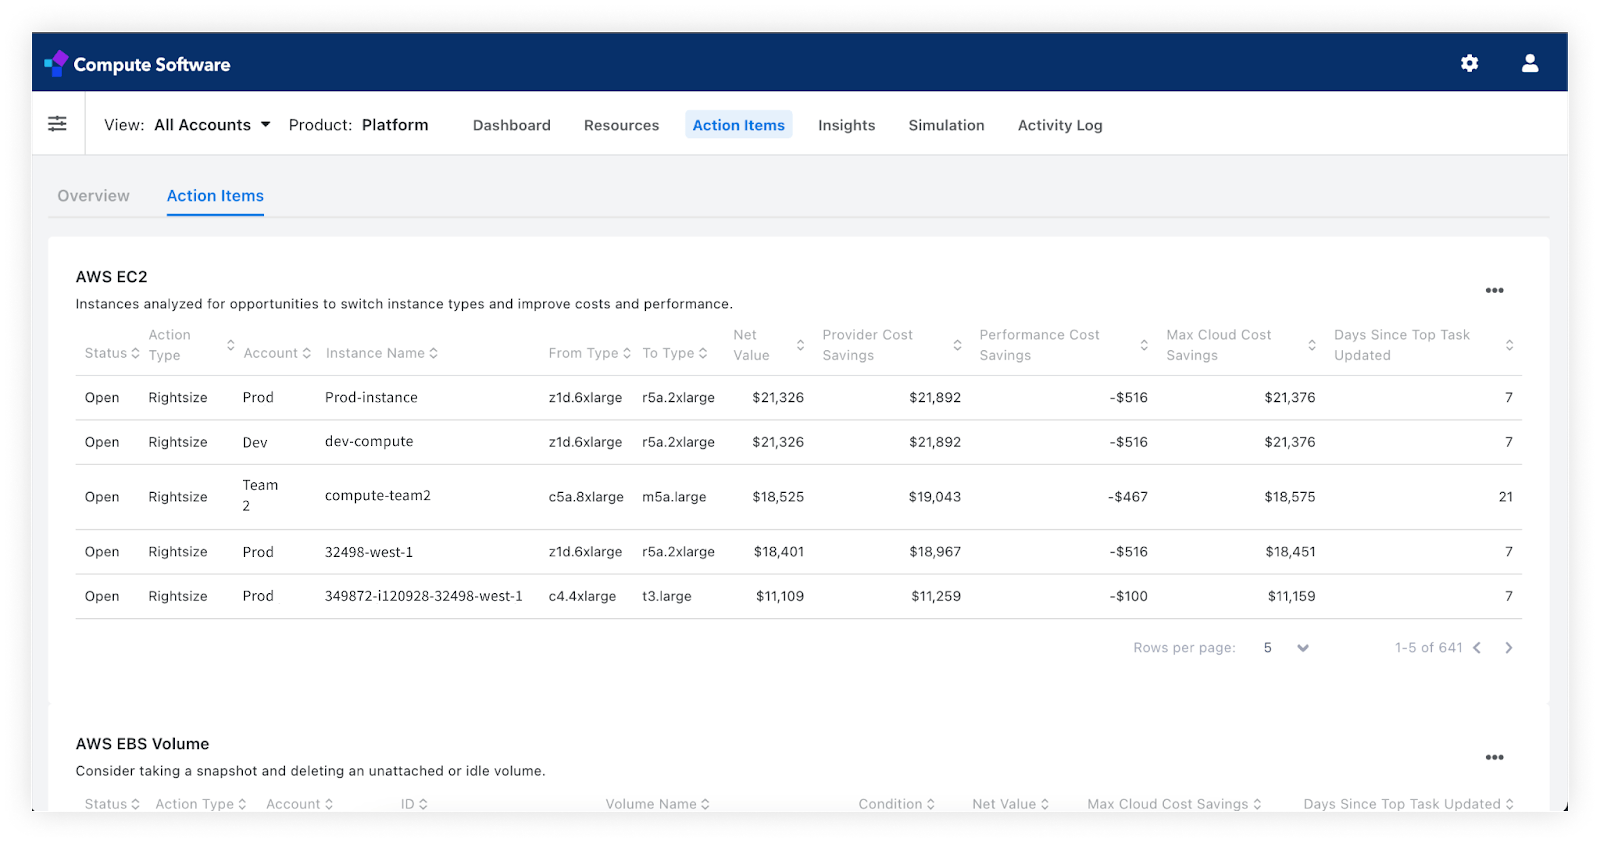This screenshot has width=1600, height=843.
Task: Sort EC2 by Max Cloud Cost Savings
Action: pos(1312,345)
